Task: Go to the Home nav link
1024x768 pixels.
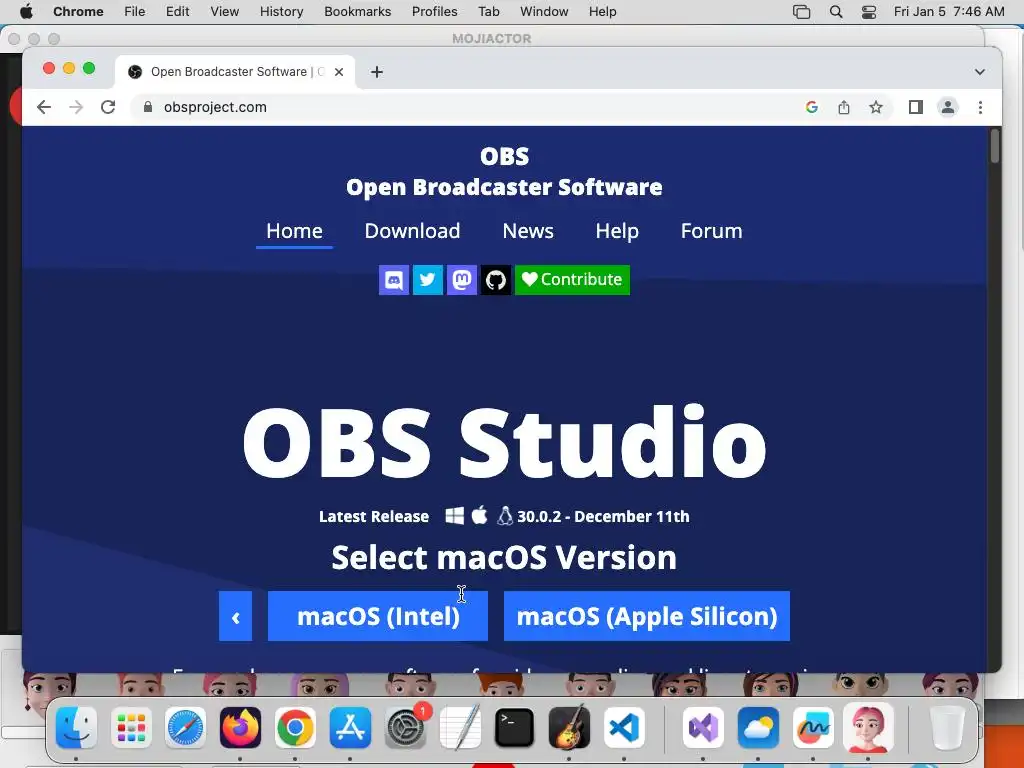Action: (295, 231)
